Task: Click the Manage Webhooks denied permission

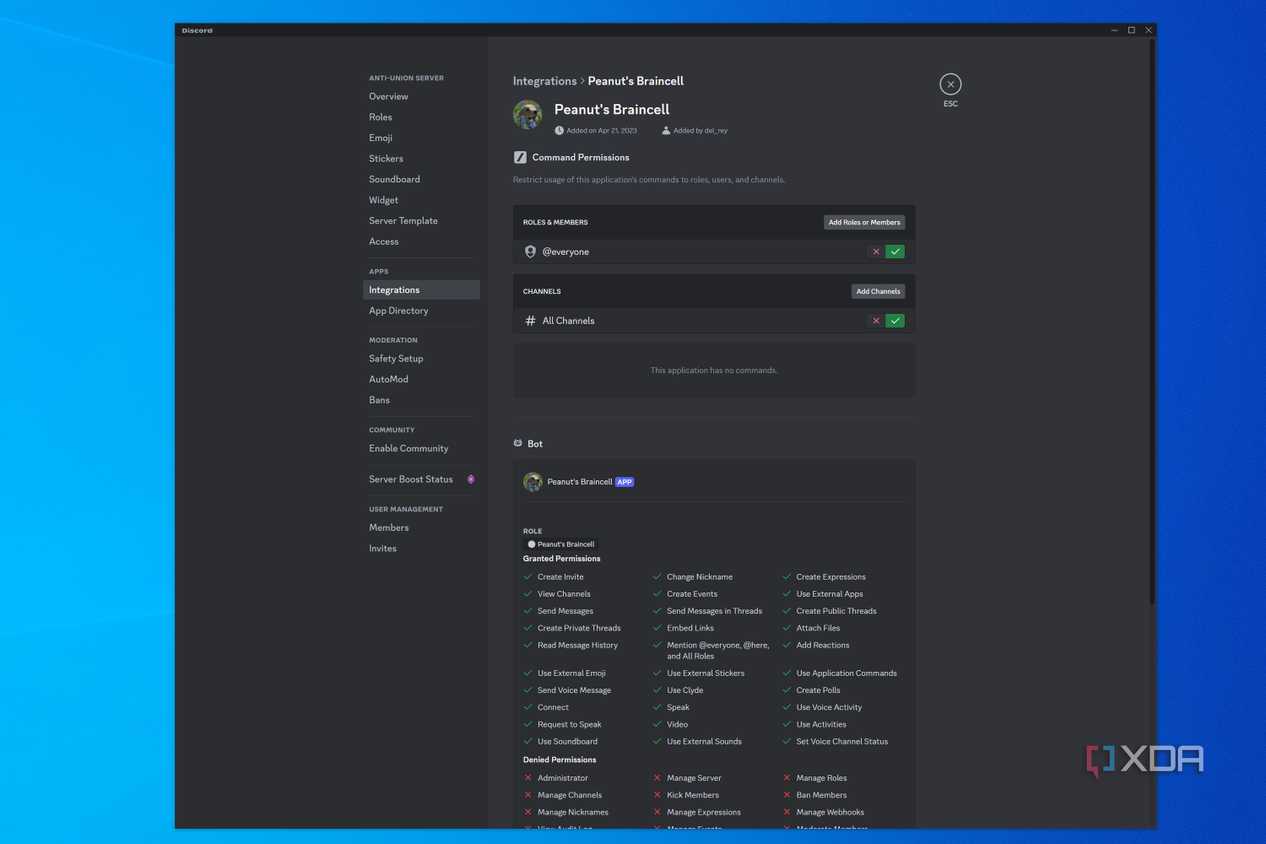Action: pos(830,812)
